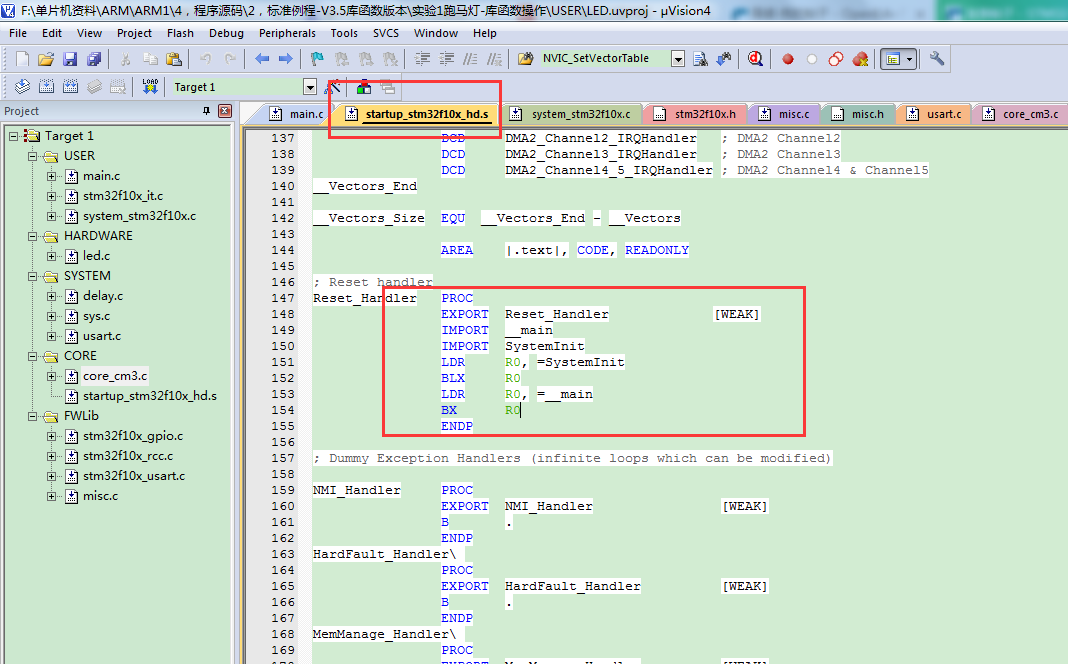Switch to the system_stm32f10x.c tab
Image resolution: width=1068 pixels, height=664 pixels.
[571, 114]
